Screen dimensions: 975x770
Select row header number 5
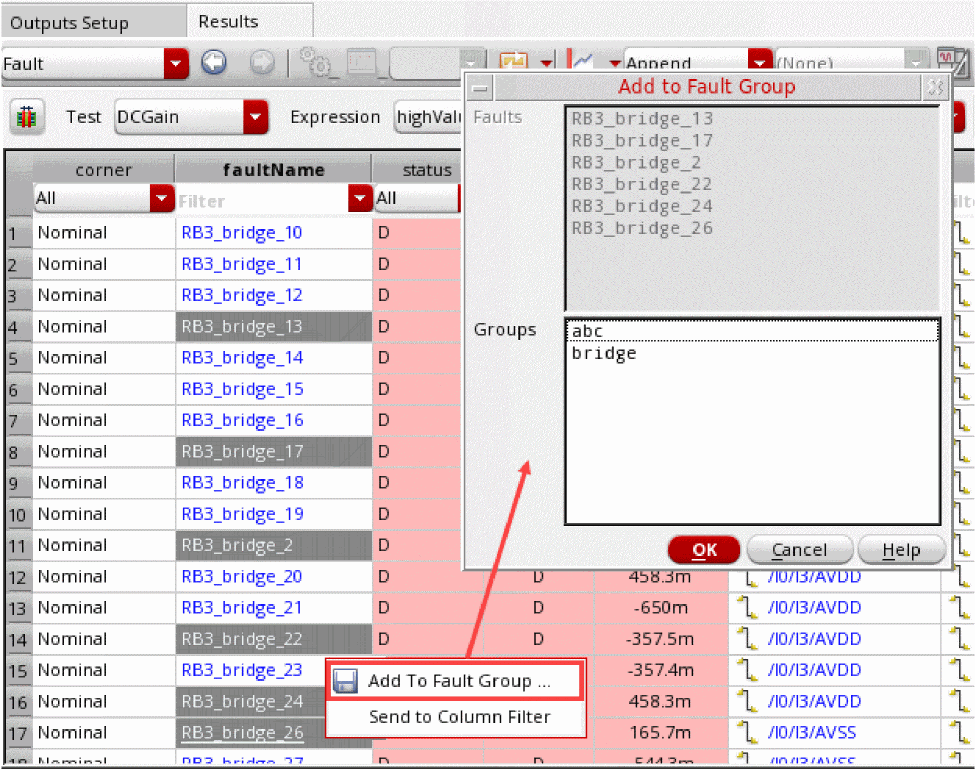click(17, 359)
